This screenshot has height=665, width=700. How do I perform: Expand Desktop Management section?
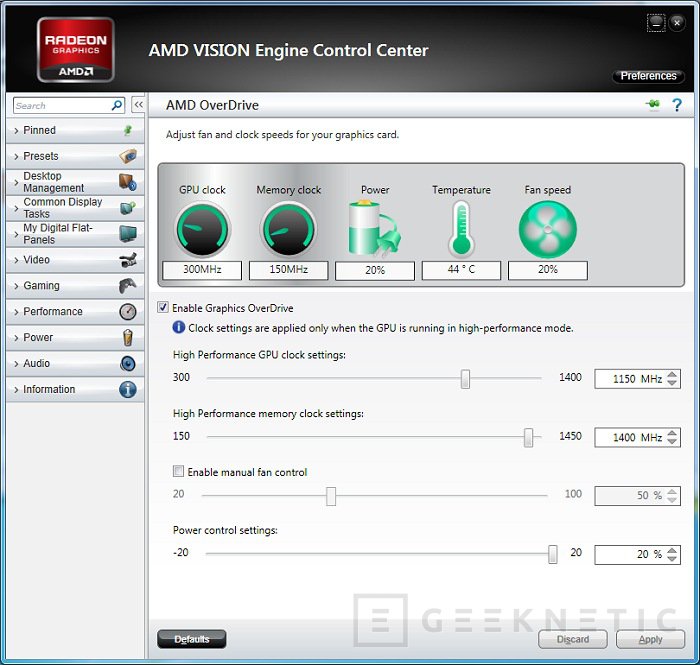tap(75, 182)
